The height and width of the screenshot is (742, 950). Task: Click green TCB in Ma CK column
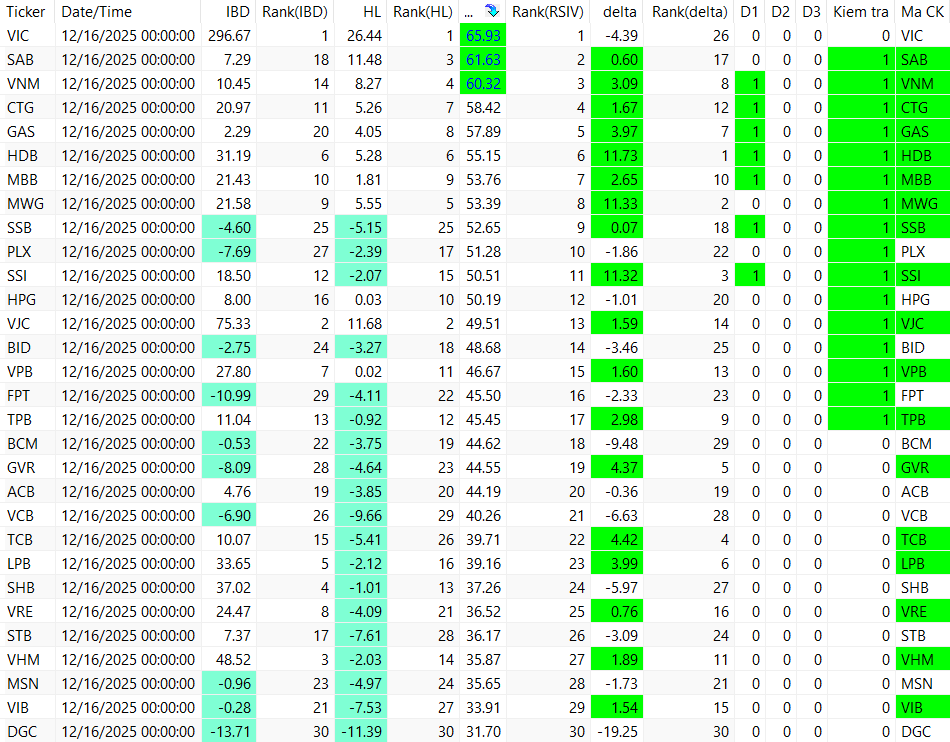tap(923, 540)
